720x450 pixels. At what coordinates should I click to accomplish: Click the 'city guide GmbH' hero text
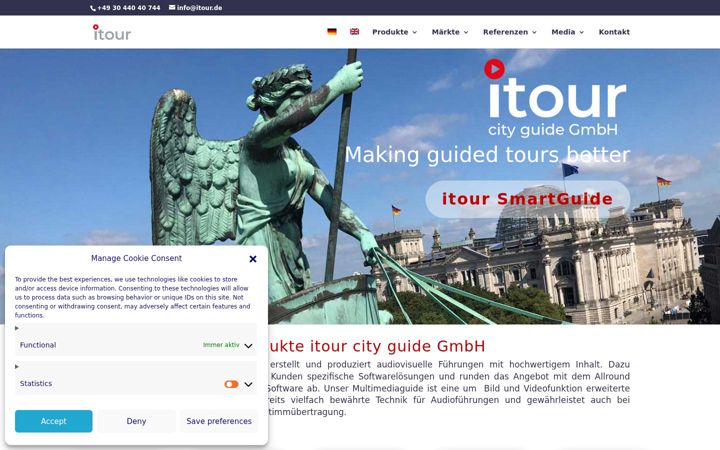coord(553,130)
